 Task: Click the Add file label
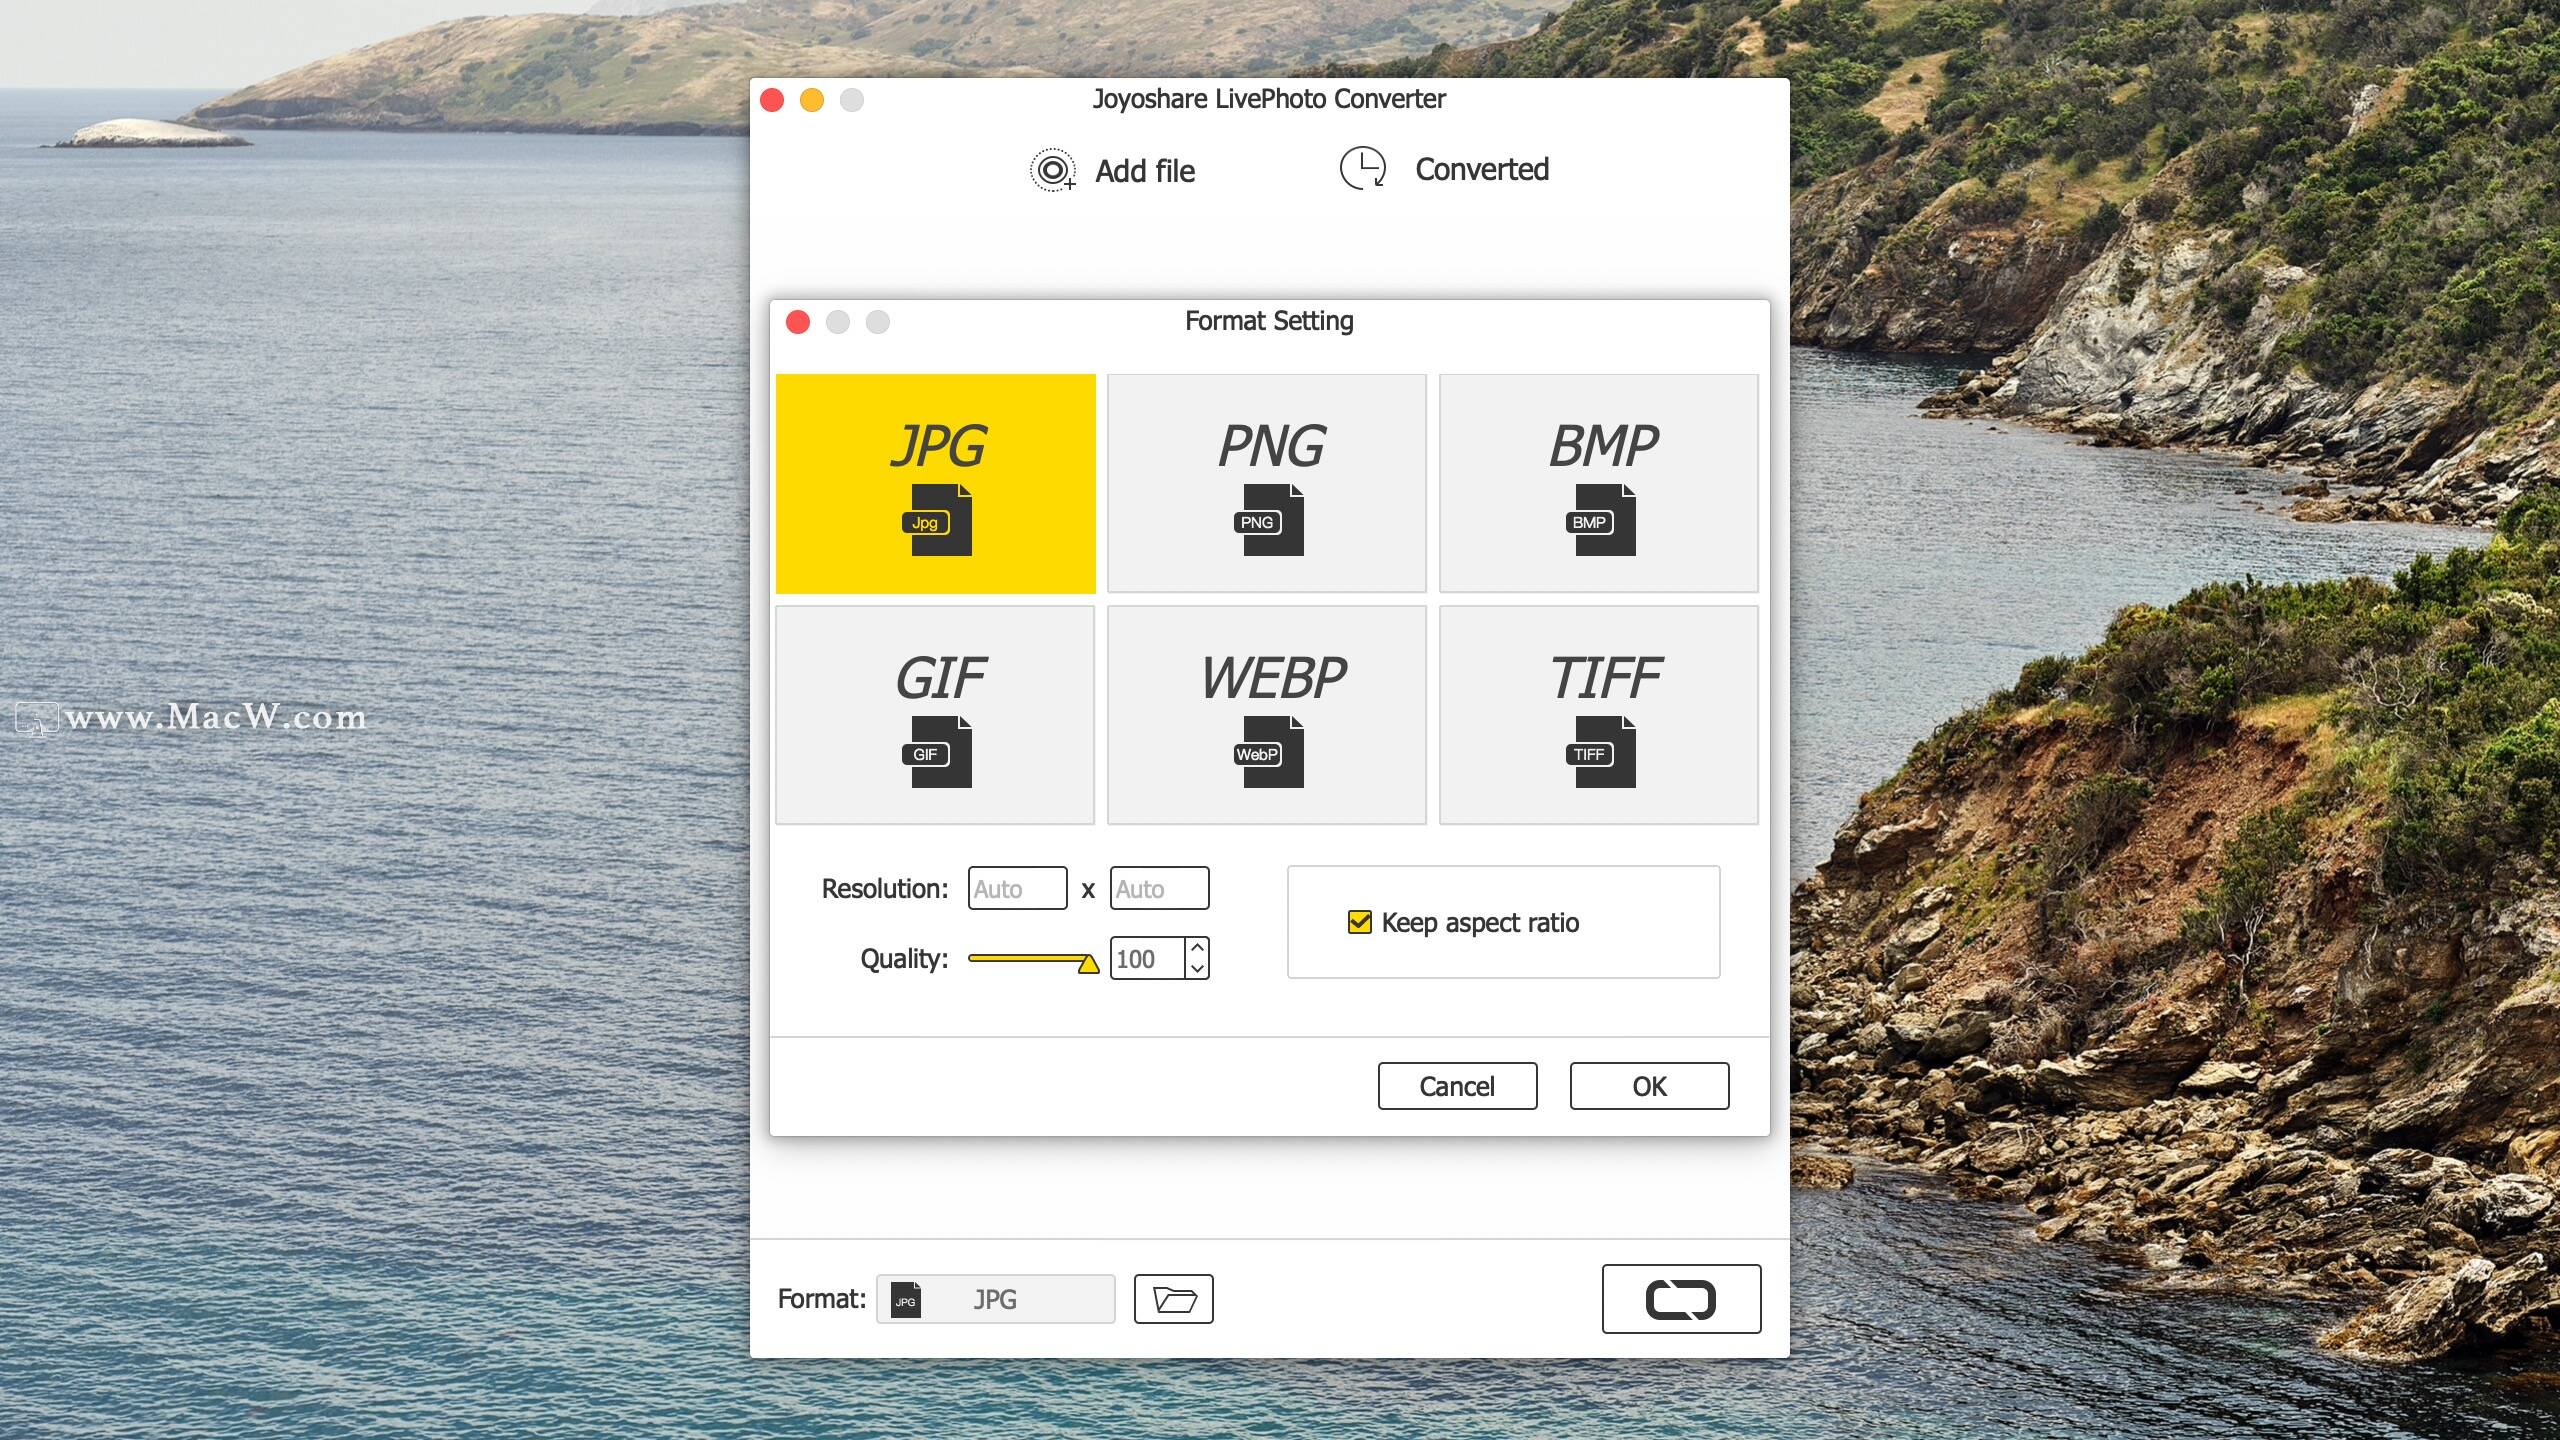1145,171
